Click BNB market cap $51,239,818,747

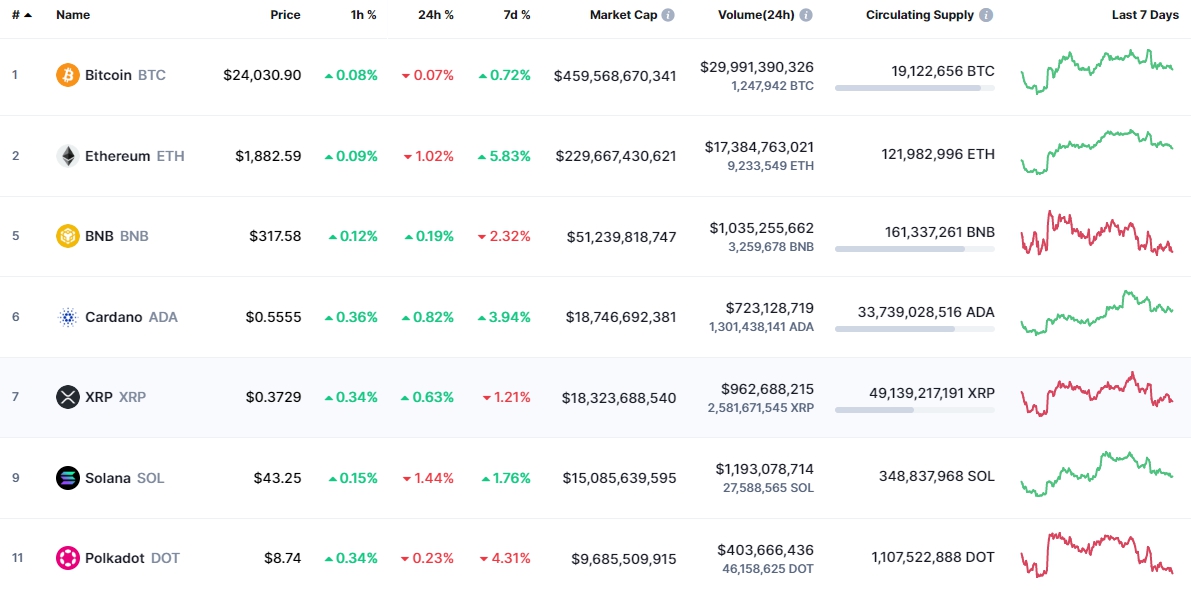[x=621, y=237]
